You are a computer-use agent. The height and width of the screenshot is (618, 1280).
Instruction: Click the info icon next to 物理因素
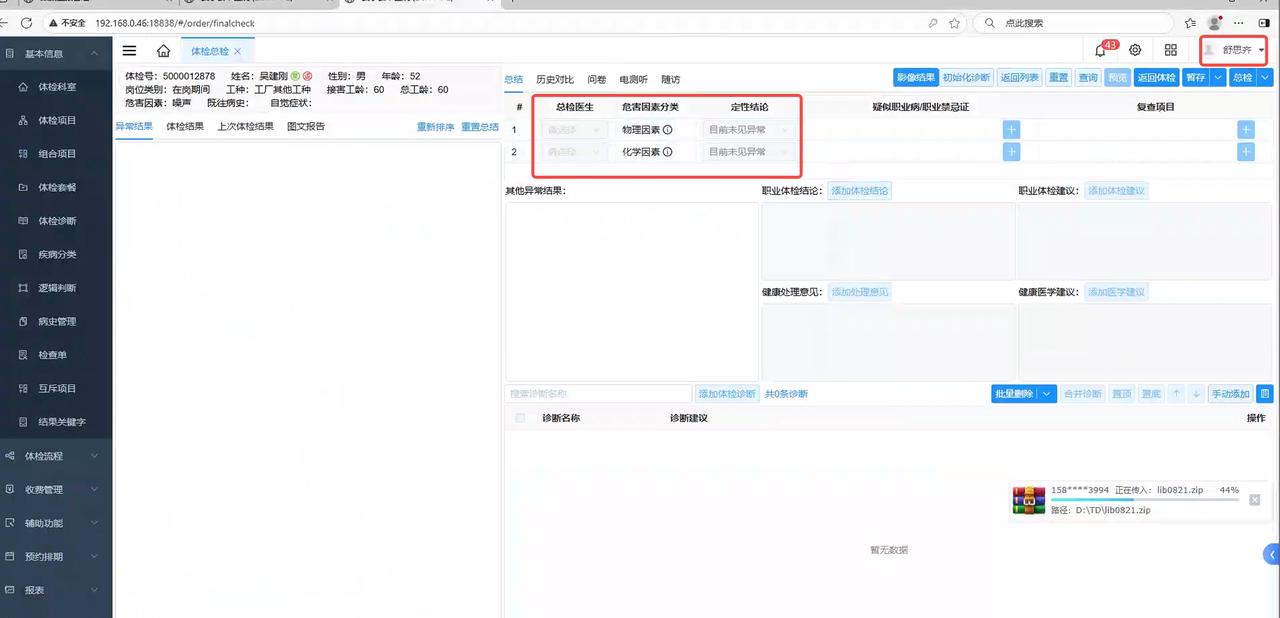click(x=667, y=130)
